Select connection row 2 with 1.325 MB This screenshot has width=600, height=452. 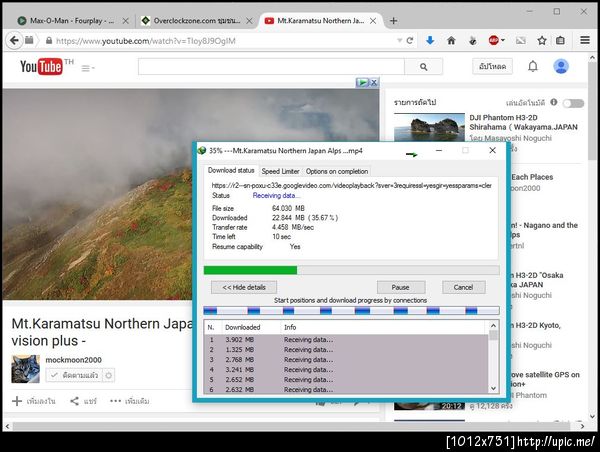coord(346,349)
